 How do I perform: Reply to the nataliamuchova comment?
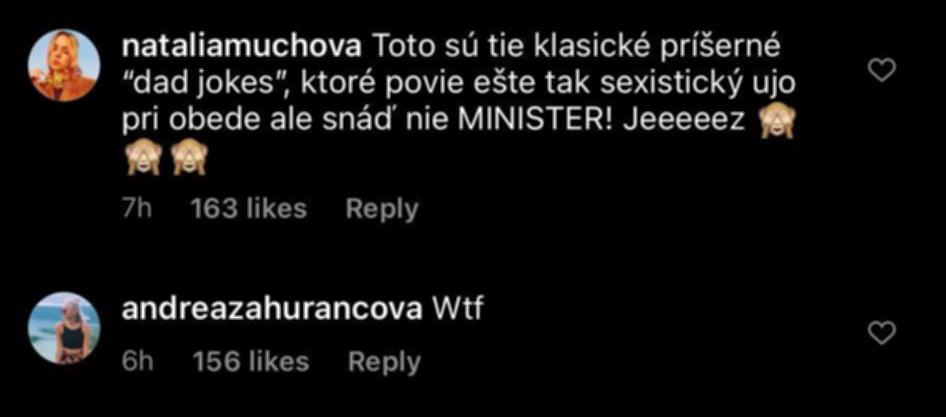coord(382,209)
